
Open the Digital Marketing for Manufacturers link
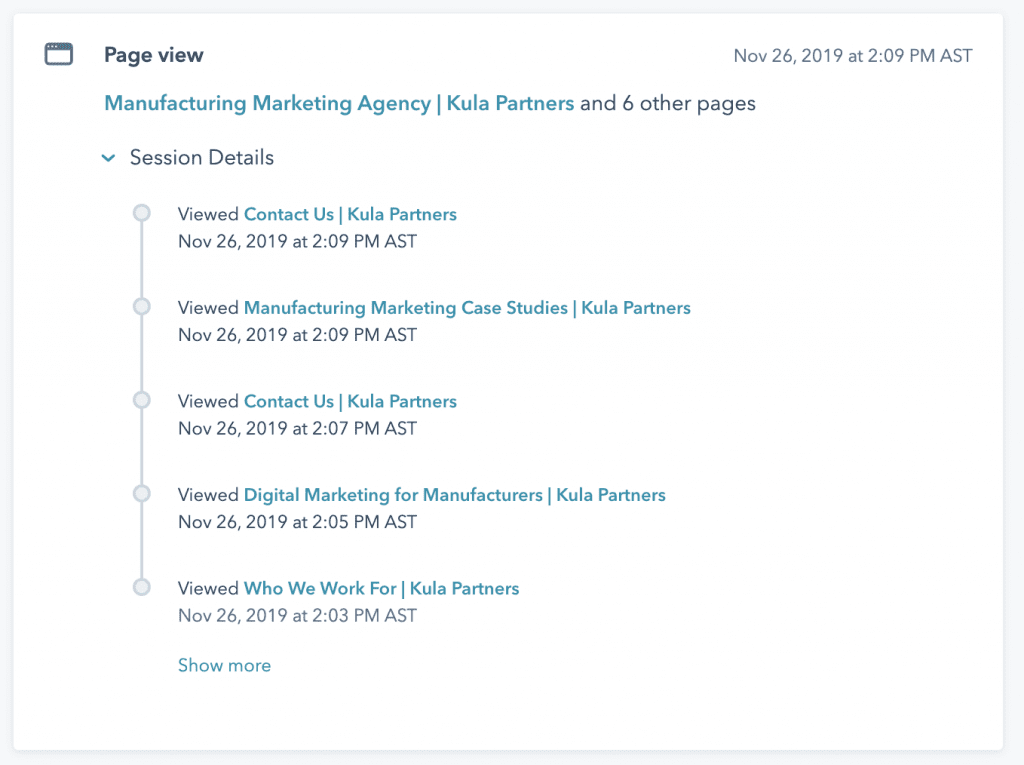[x=455, y=494]
